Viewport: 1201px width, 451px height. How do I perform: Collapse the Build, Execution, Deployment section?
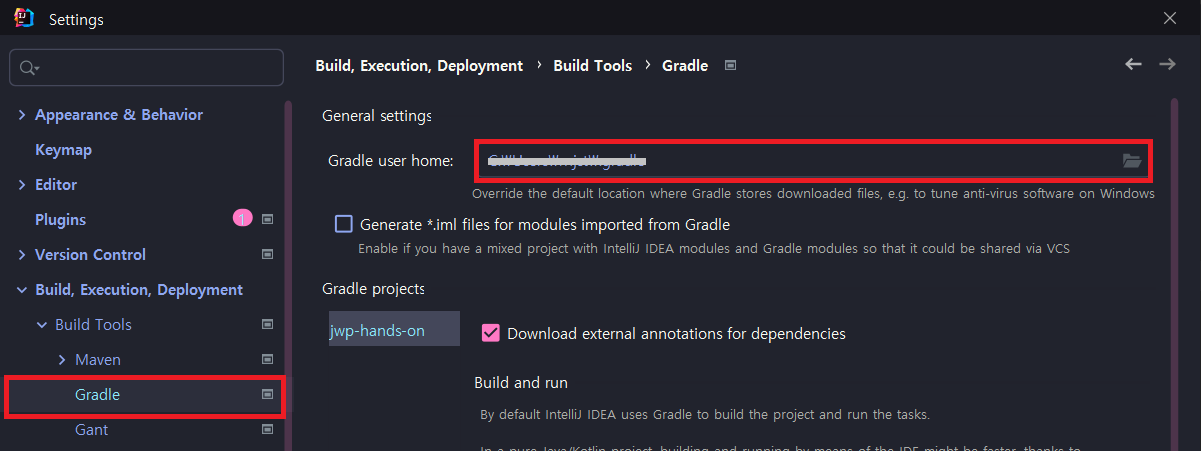click(x=22, y=290)
